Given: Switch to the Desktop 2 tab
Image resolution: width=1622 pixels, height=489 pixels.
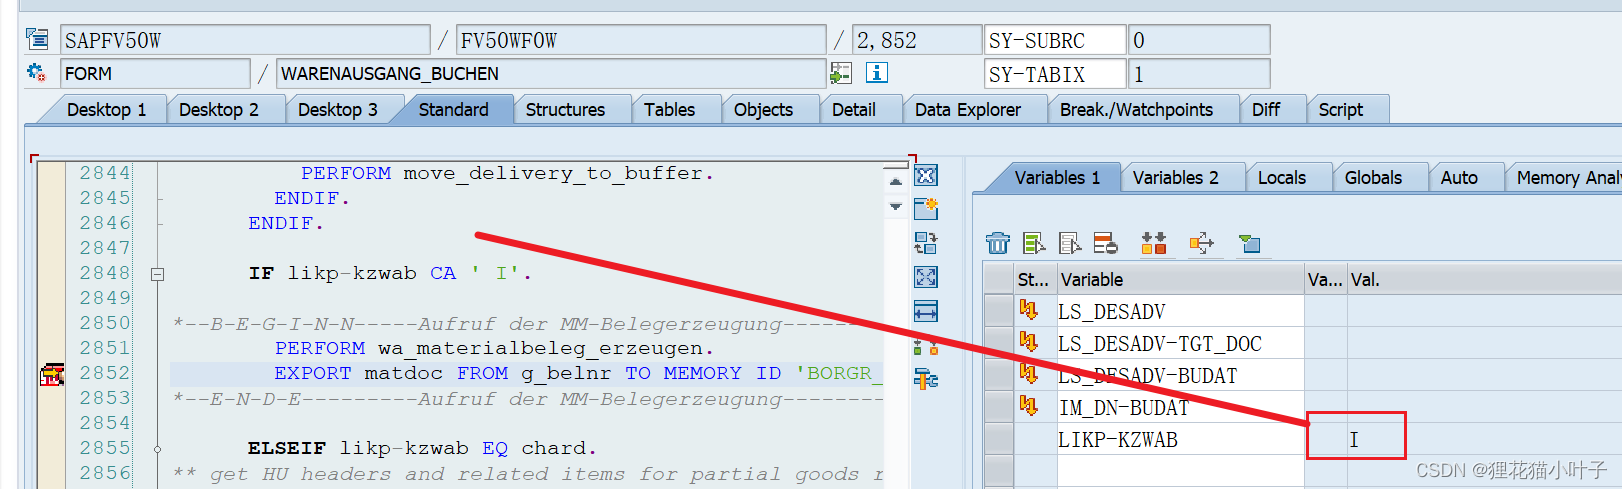Looking at the screenshot, I should 218,110.
